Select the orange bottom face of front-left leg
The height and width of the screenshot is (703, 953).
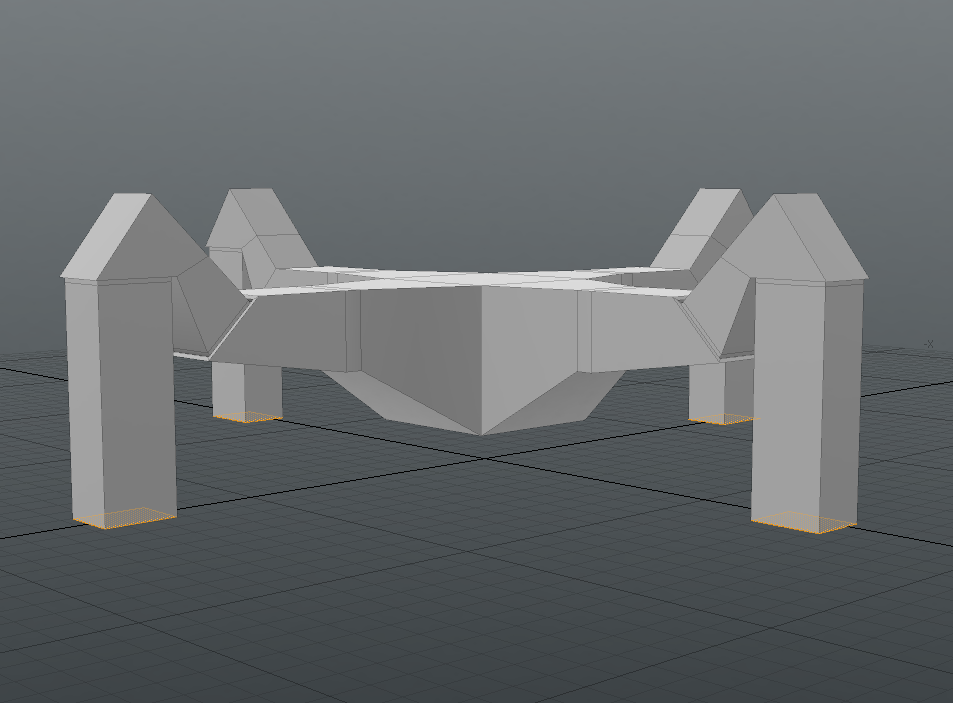click(125, 518)
